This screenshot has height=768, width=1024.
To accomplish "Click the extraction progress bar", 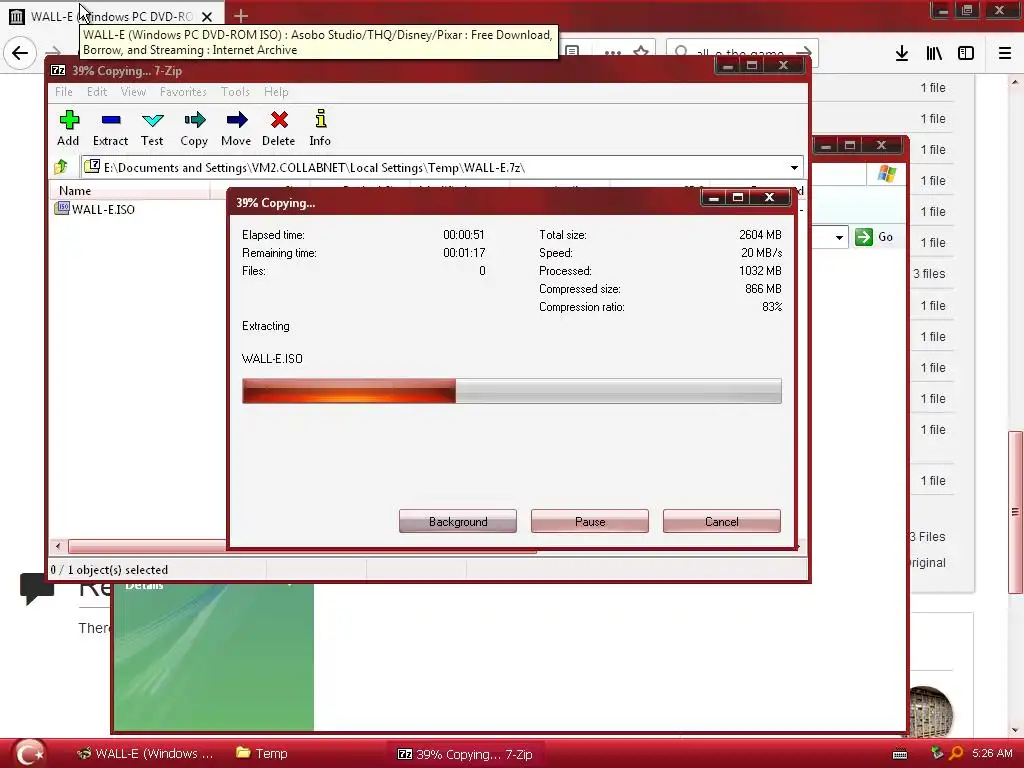I will click(511, 391).
